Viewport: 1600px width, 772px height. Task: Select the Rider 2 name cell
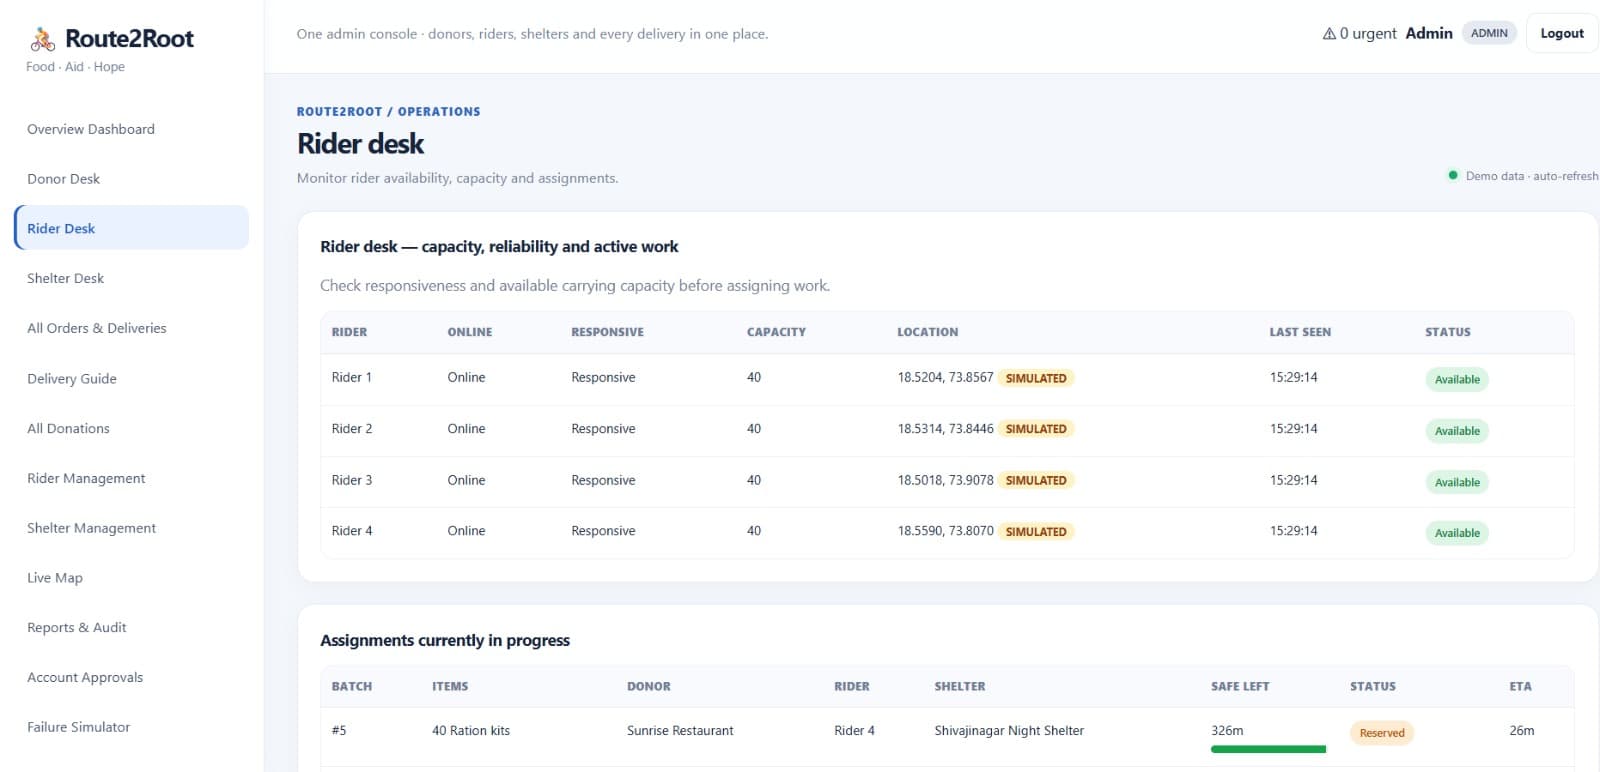tap(352, 428)
